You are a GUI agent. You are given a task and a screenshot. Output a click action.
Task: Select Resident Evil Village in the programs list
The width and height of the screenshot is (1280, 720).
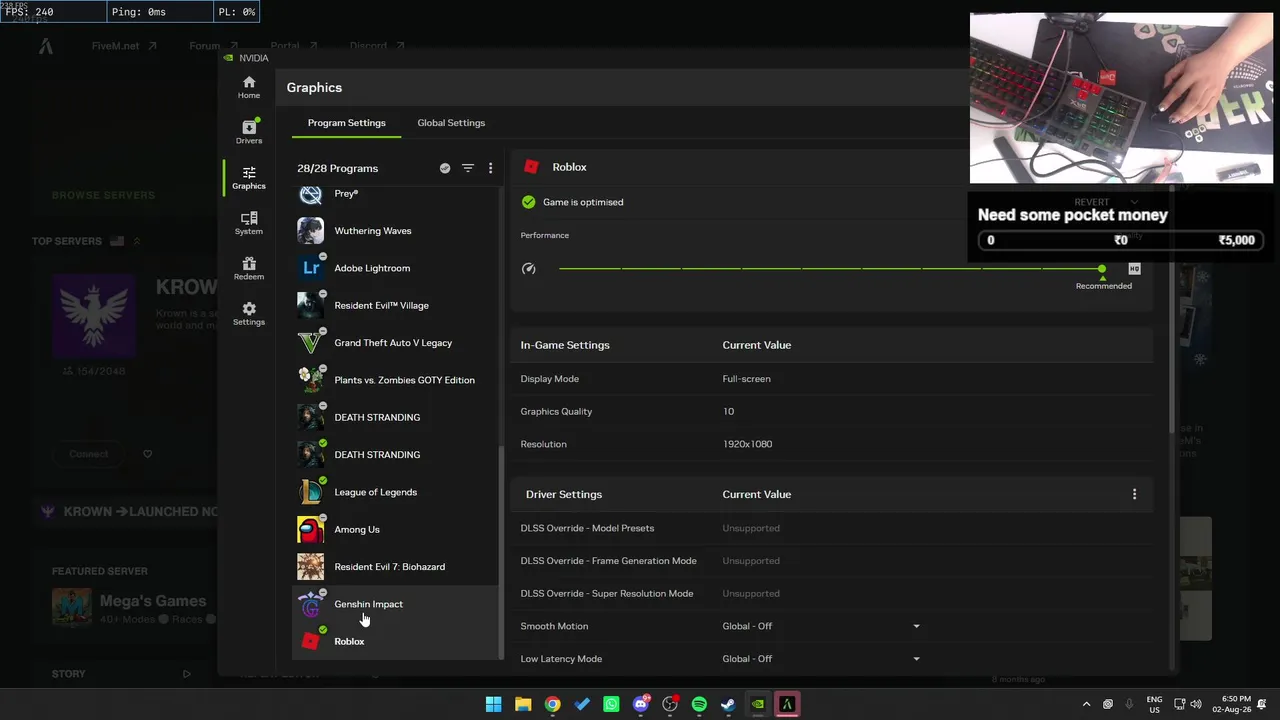click(x=395, y=305)
